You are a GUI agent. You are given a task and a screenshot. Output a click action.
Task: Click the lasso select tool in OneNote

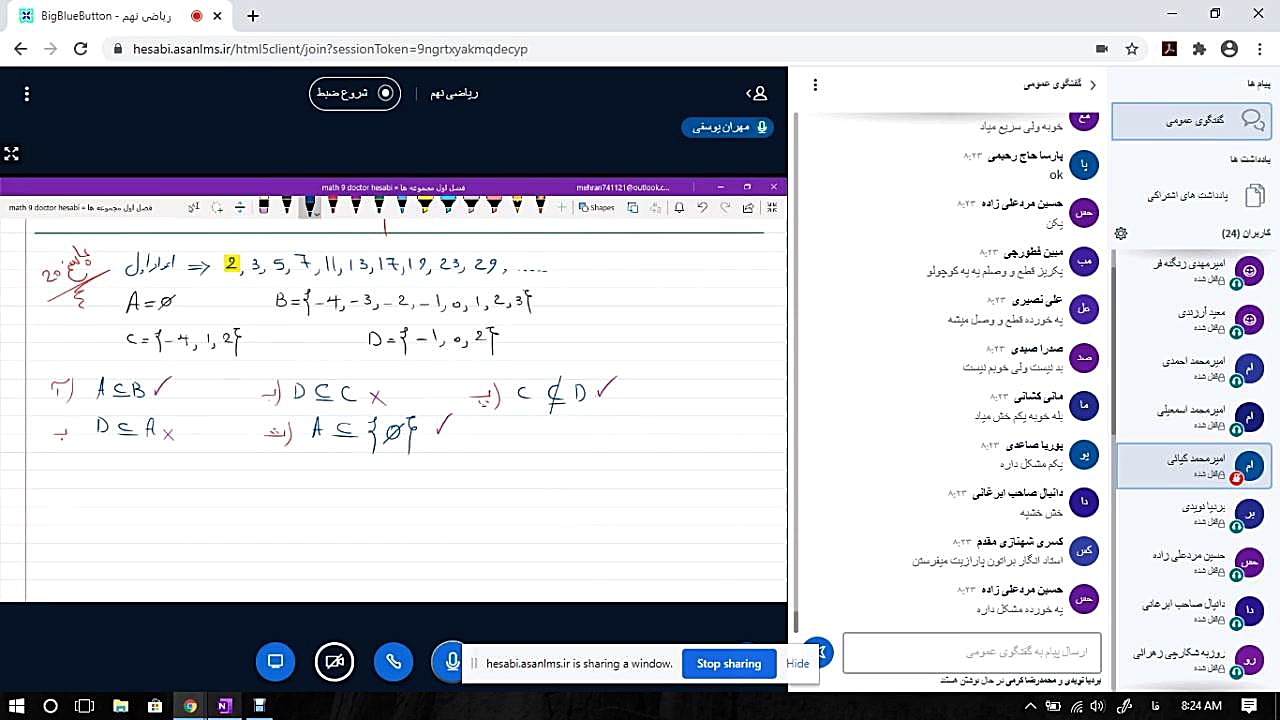pyautogui.click(x=218, y=207)
